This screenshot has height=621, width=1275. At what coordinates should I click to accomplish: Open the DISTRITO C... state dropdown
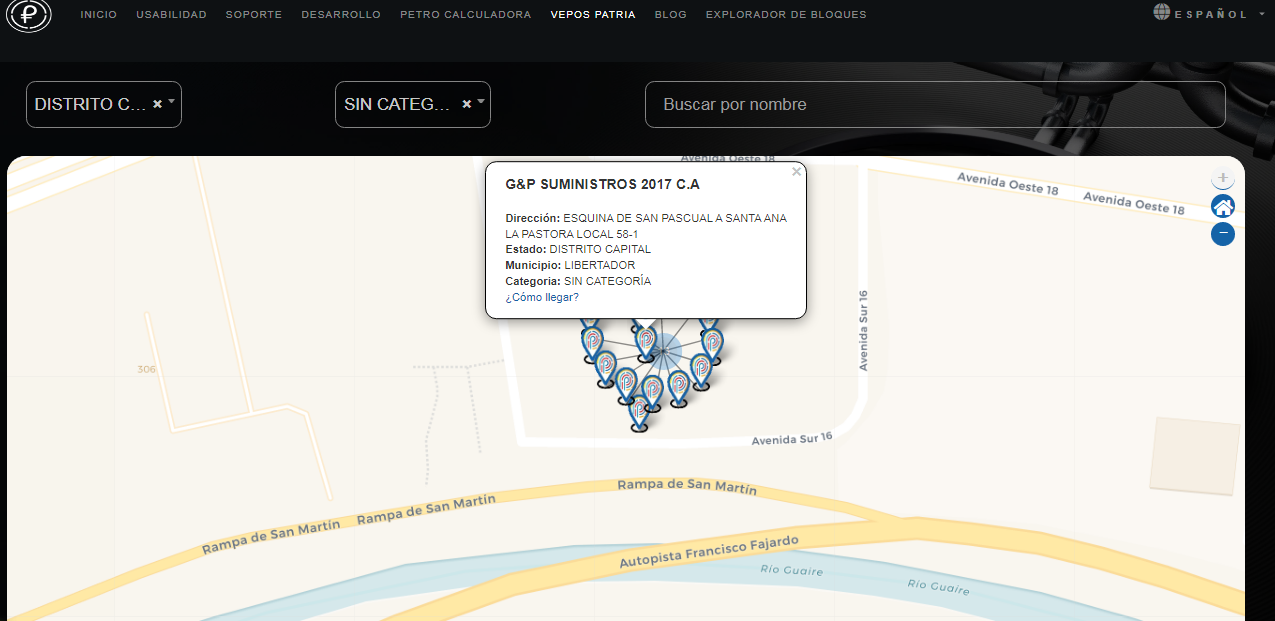(x=104, y=104)
